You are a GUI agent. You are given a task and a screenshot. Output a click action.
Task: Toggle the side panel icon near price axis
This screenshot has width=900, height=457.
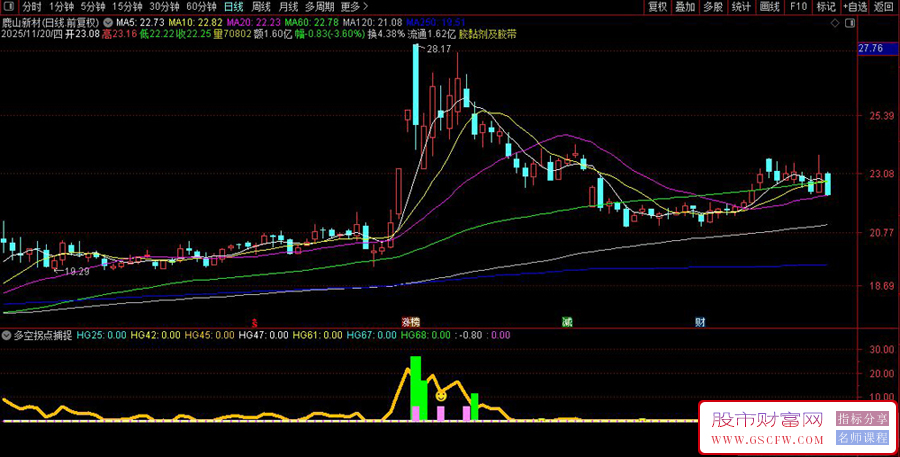(849, 22)
